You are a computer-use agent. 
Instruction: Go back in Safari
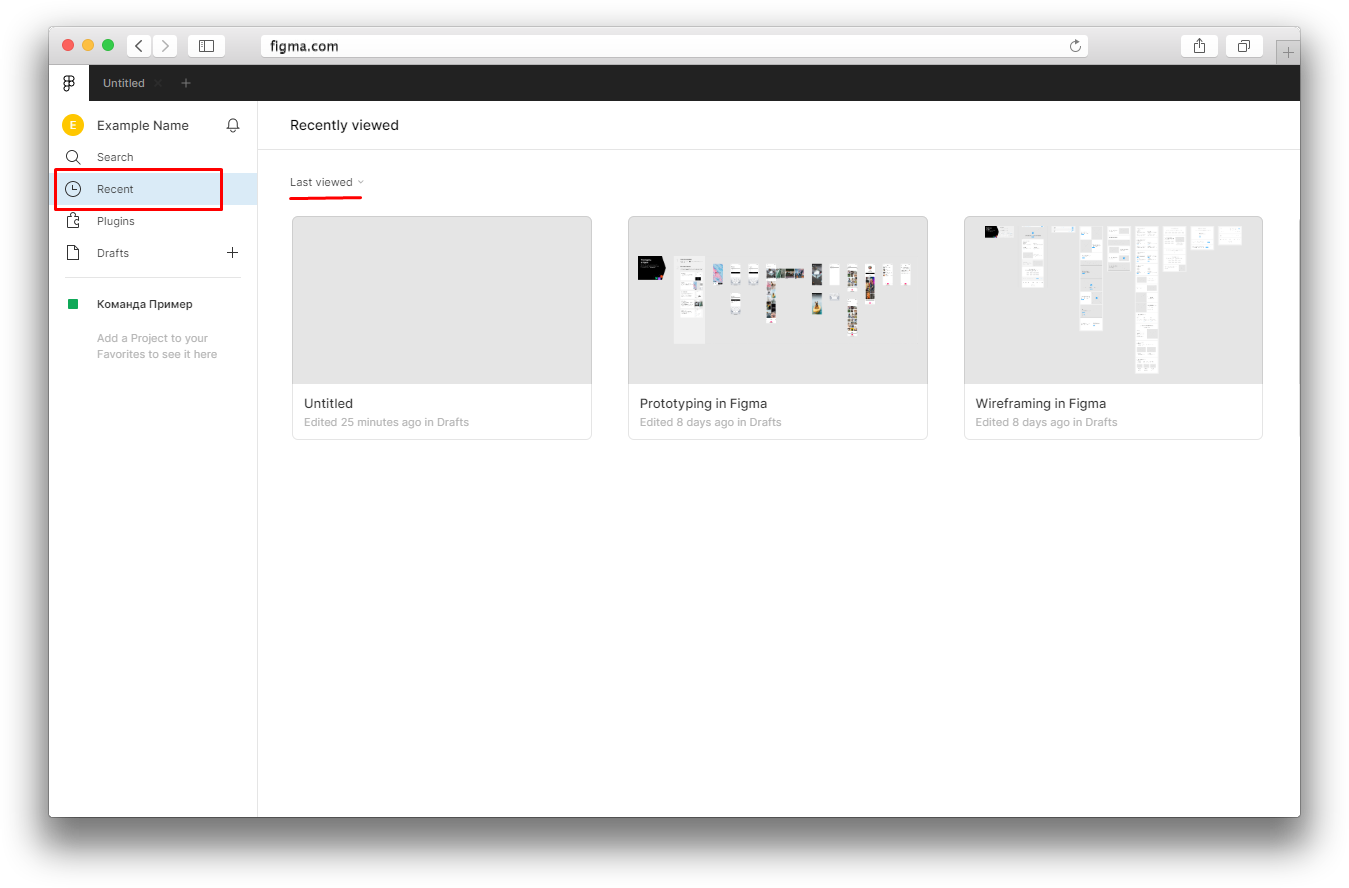coord(139,46)
